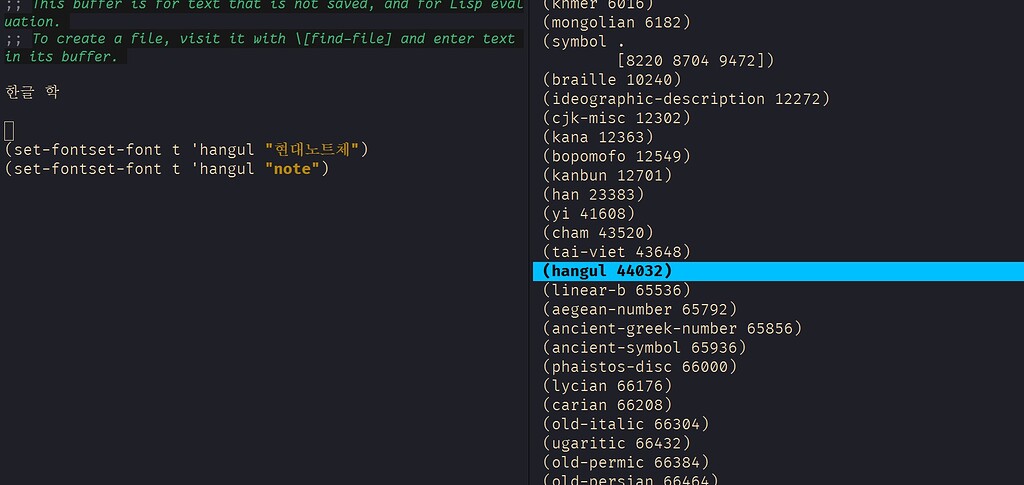Image resolution: width=1024 pixels, height=485 pixels.
Task: Place cursor on mongolian 6182 entry
Action: tap(616, 22)
